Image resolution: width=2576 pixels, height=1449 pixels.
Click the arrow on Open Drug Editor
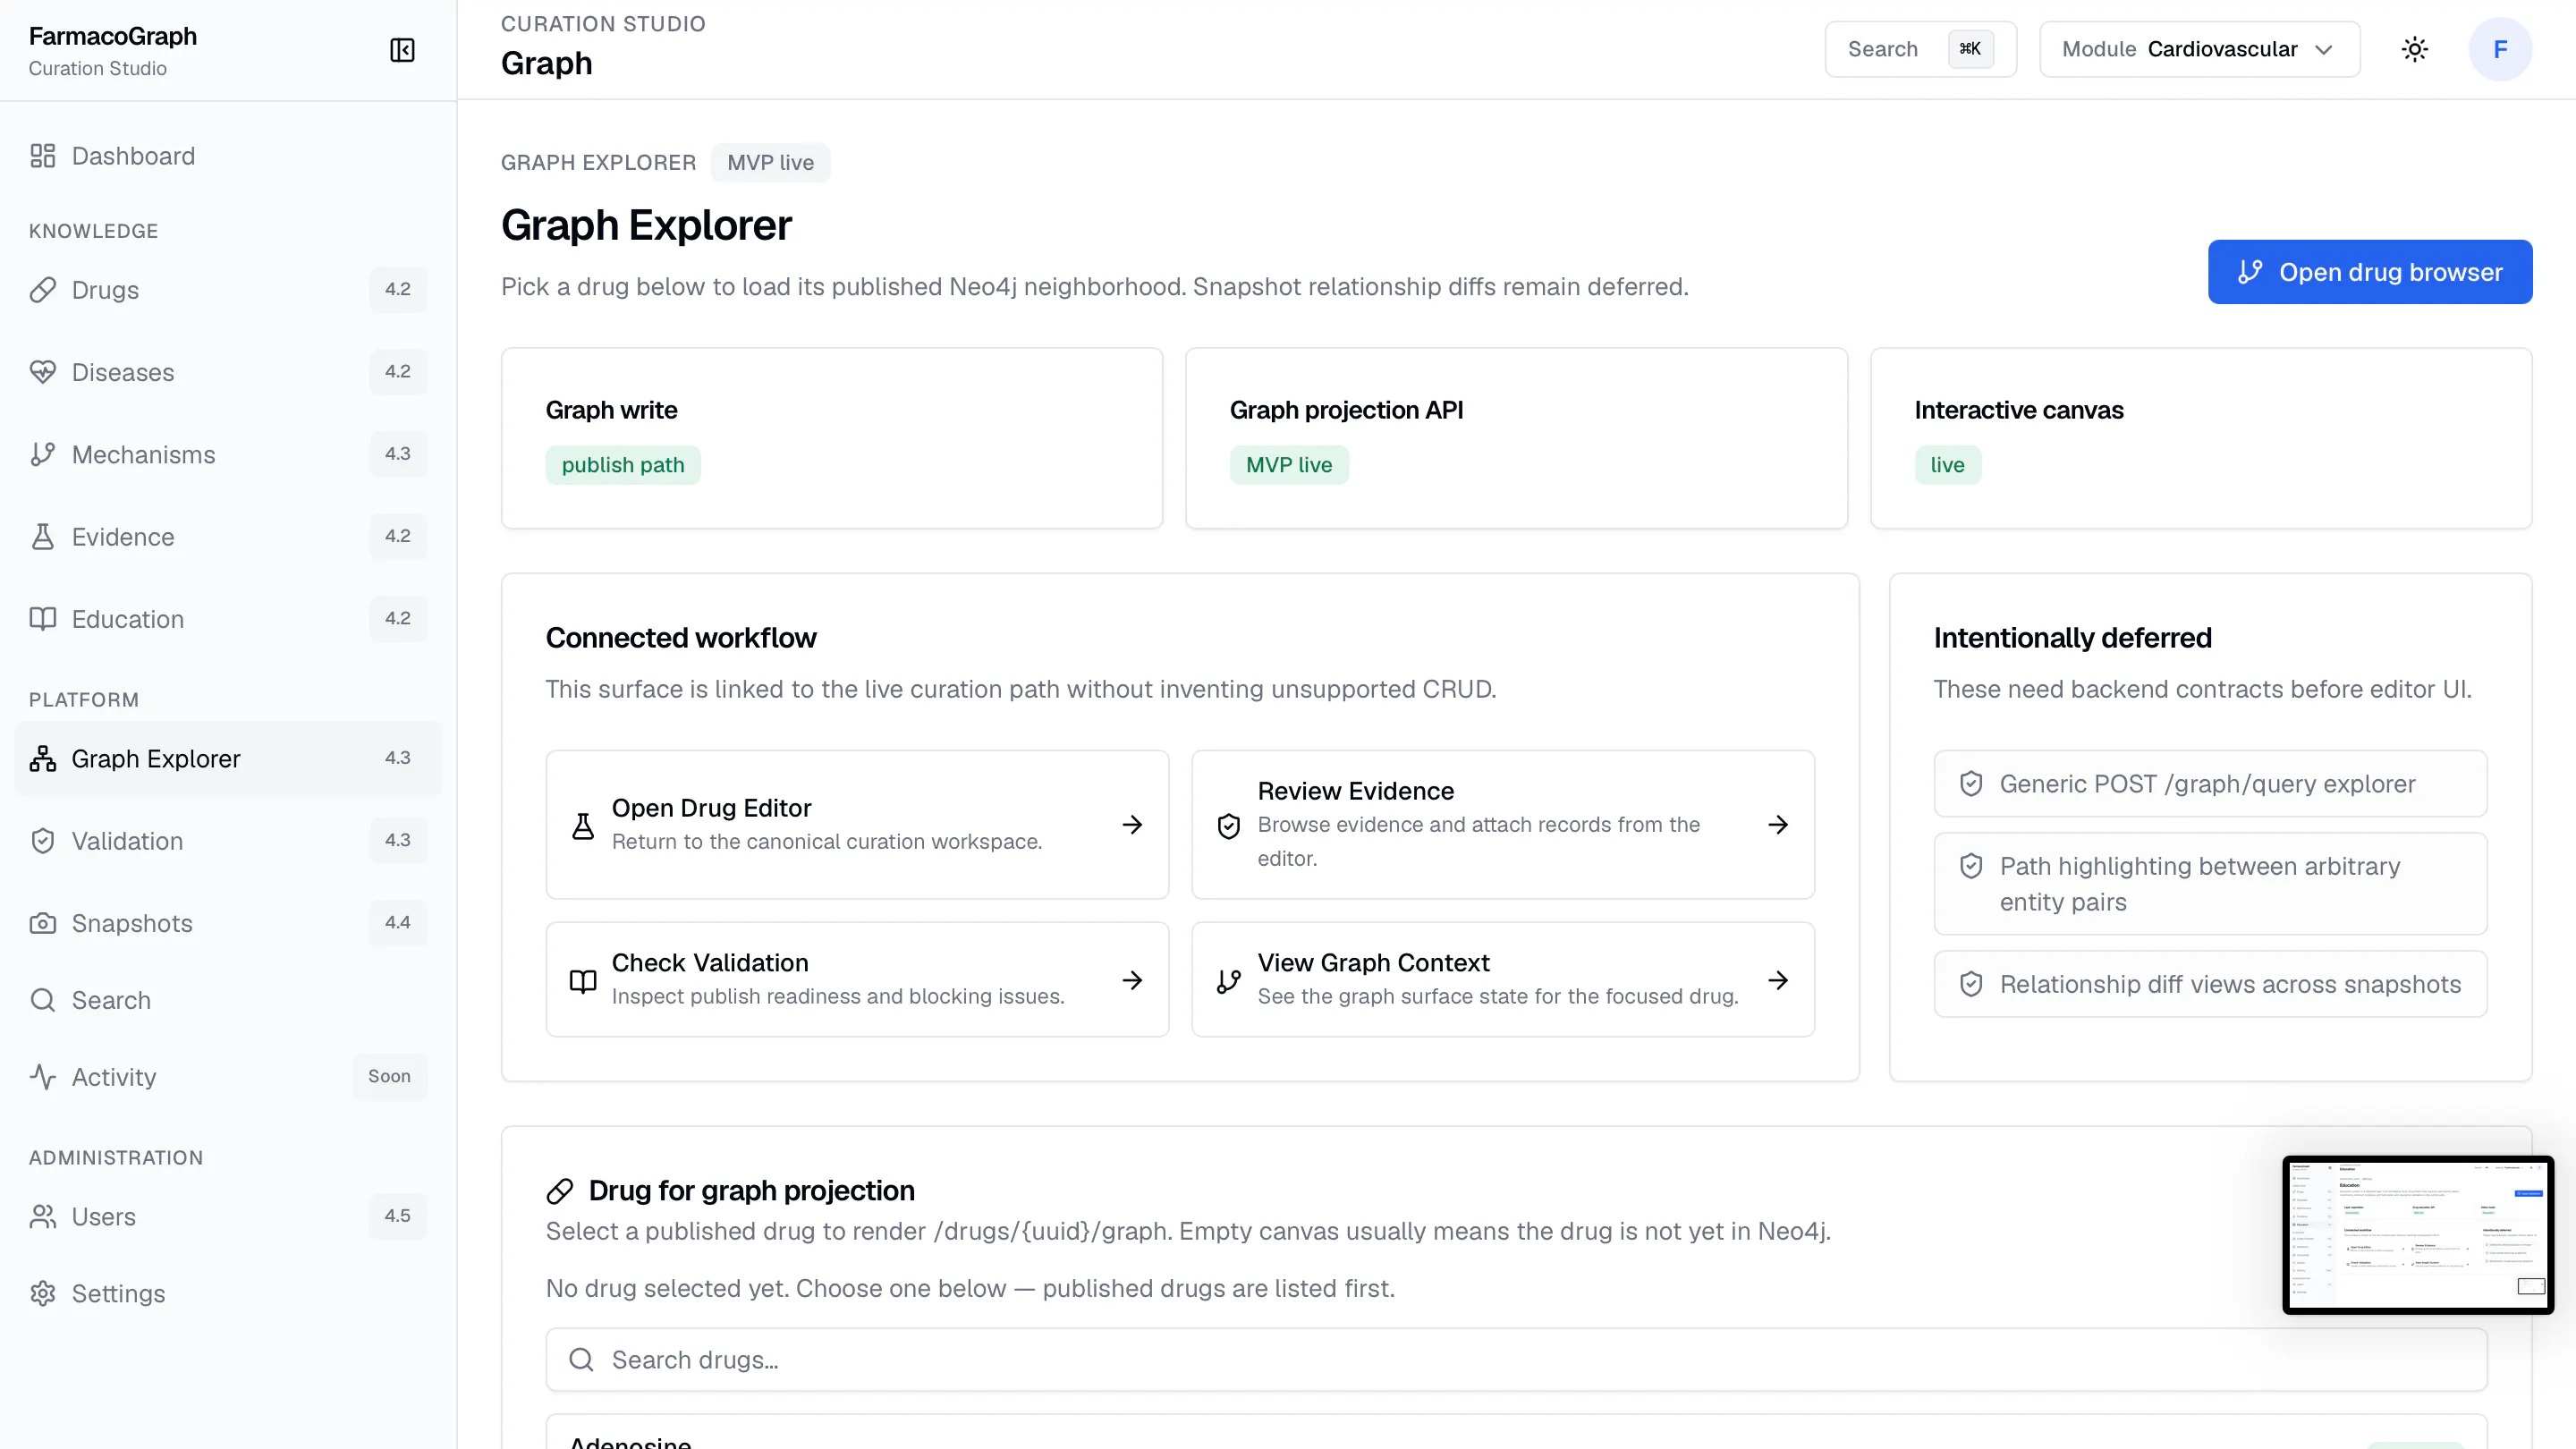[x=1132, y=825]
